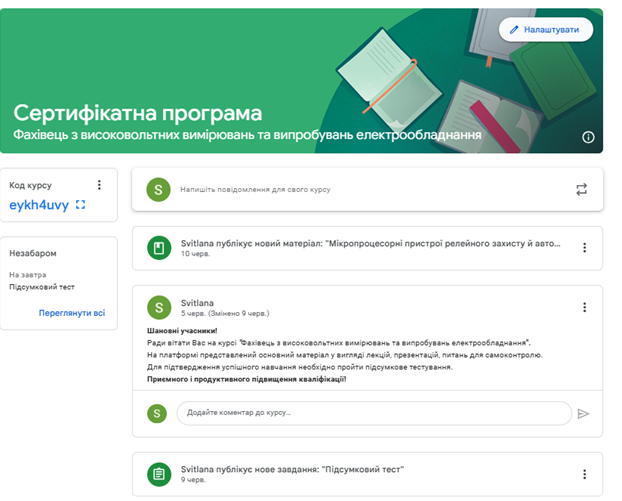Click the 9 черв. date on assignment post
The width and height of the screenshot is (622, 501).
click(x=194, y=480)
